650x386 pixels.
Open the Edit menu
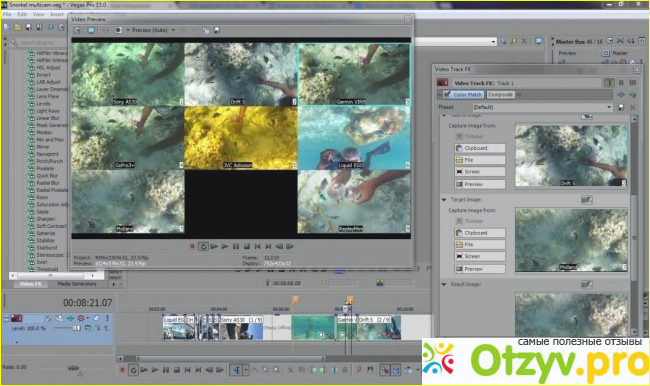[x=22, y=14]
